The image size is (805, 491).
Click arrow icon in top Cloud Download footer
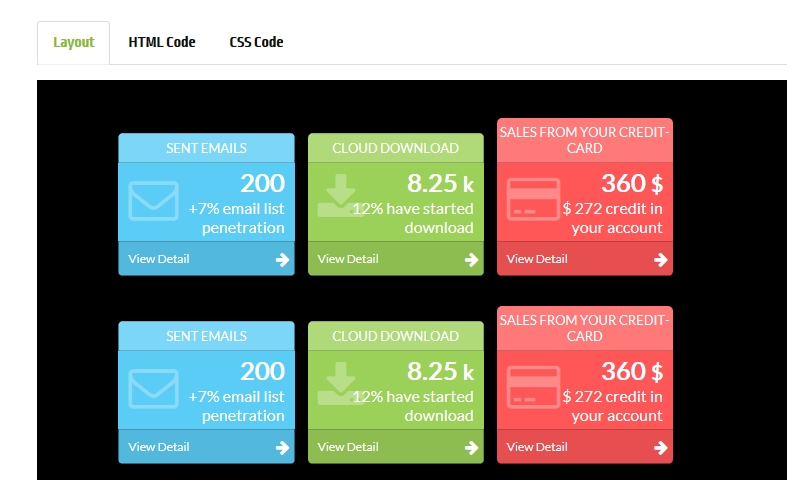tap(471, 260)
